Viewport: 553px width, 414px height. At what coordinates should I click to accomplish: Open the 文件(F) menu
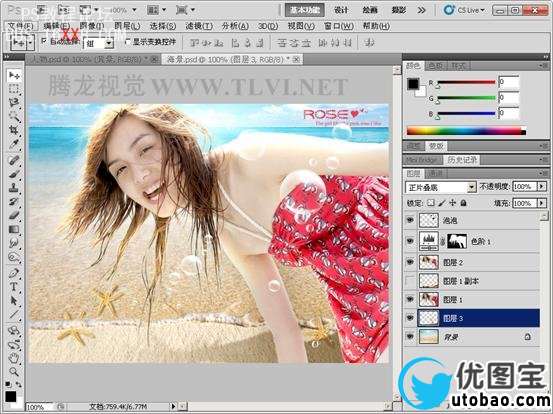click(21, 26)
